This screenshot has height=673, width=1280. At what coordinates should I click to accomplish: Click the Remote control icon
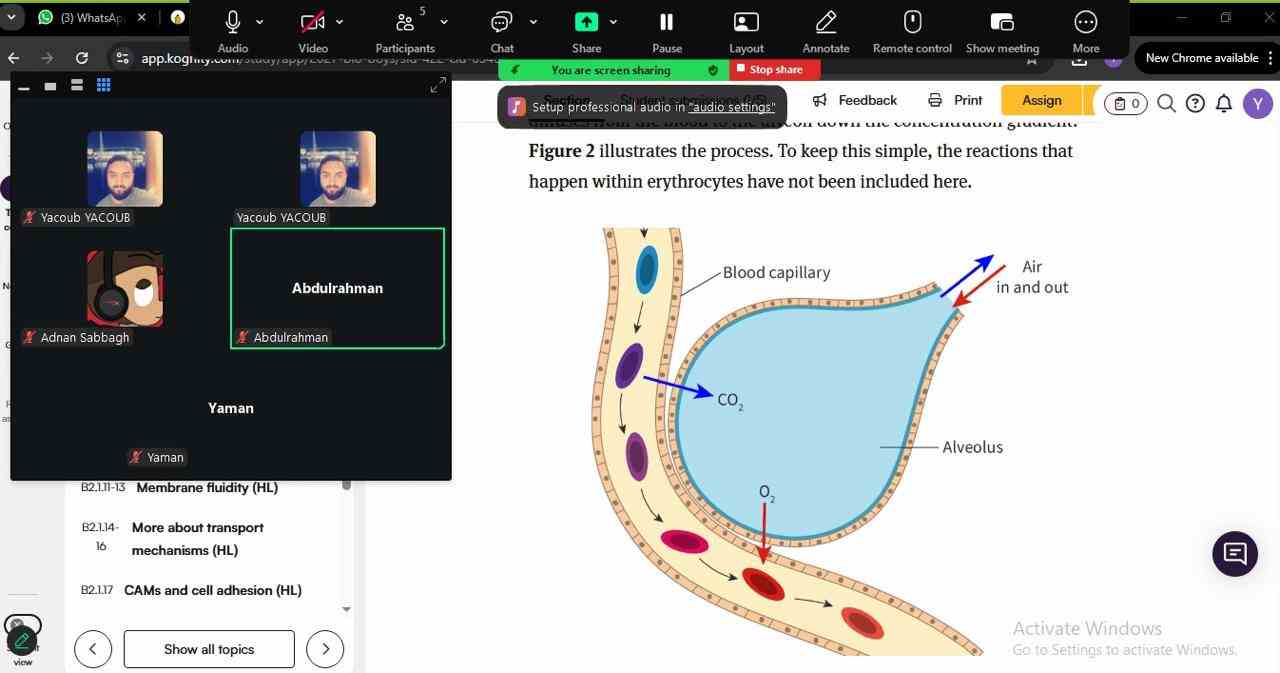(912, 23)
